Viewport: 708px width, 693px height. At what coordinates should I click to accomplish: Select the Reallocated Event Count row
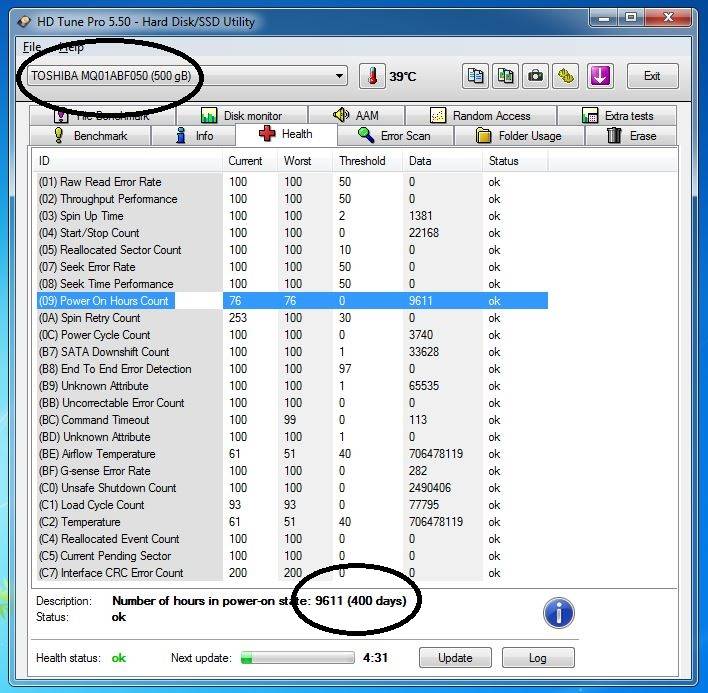pyautogui.click(x=292, y=539)
